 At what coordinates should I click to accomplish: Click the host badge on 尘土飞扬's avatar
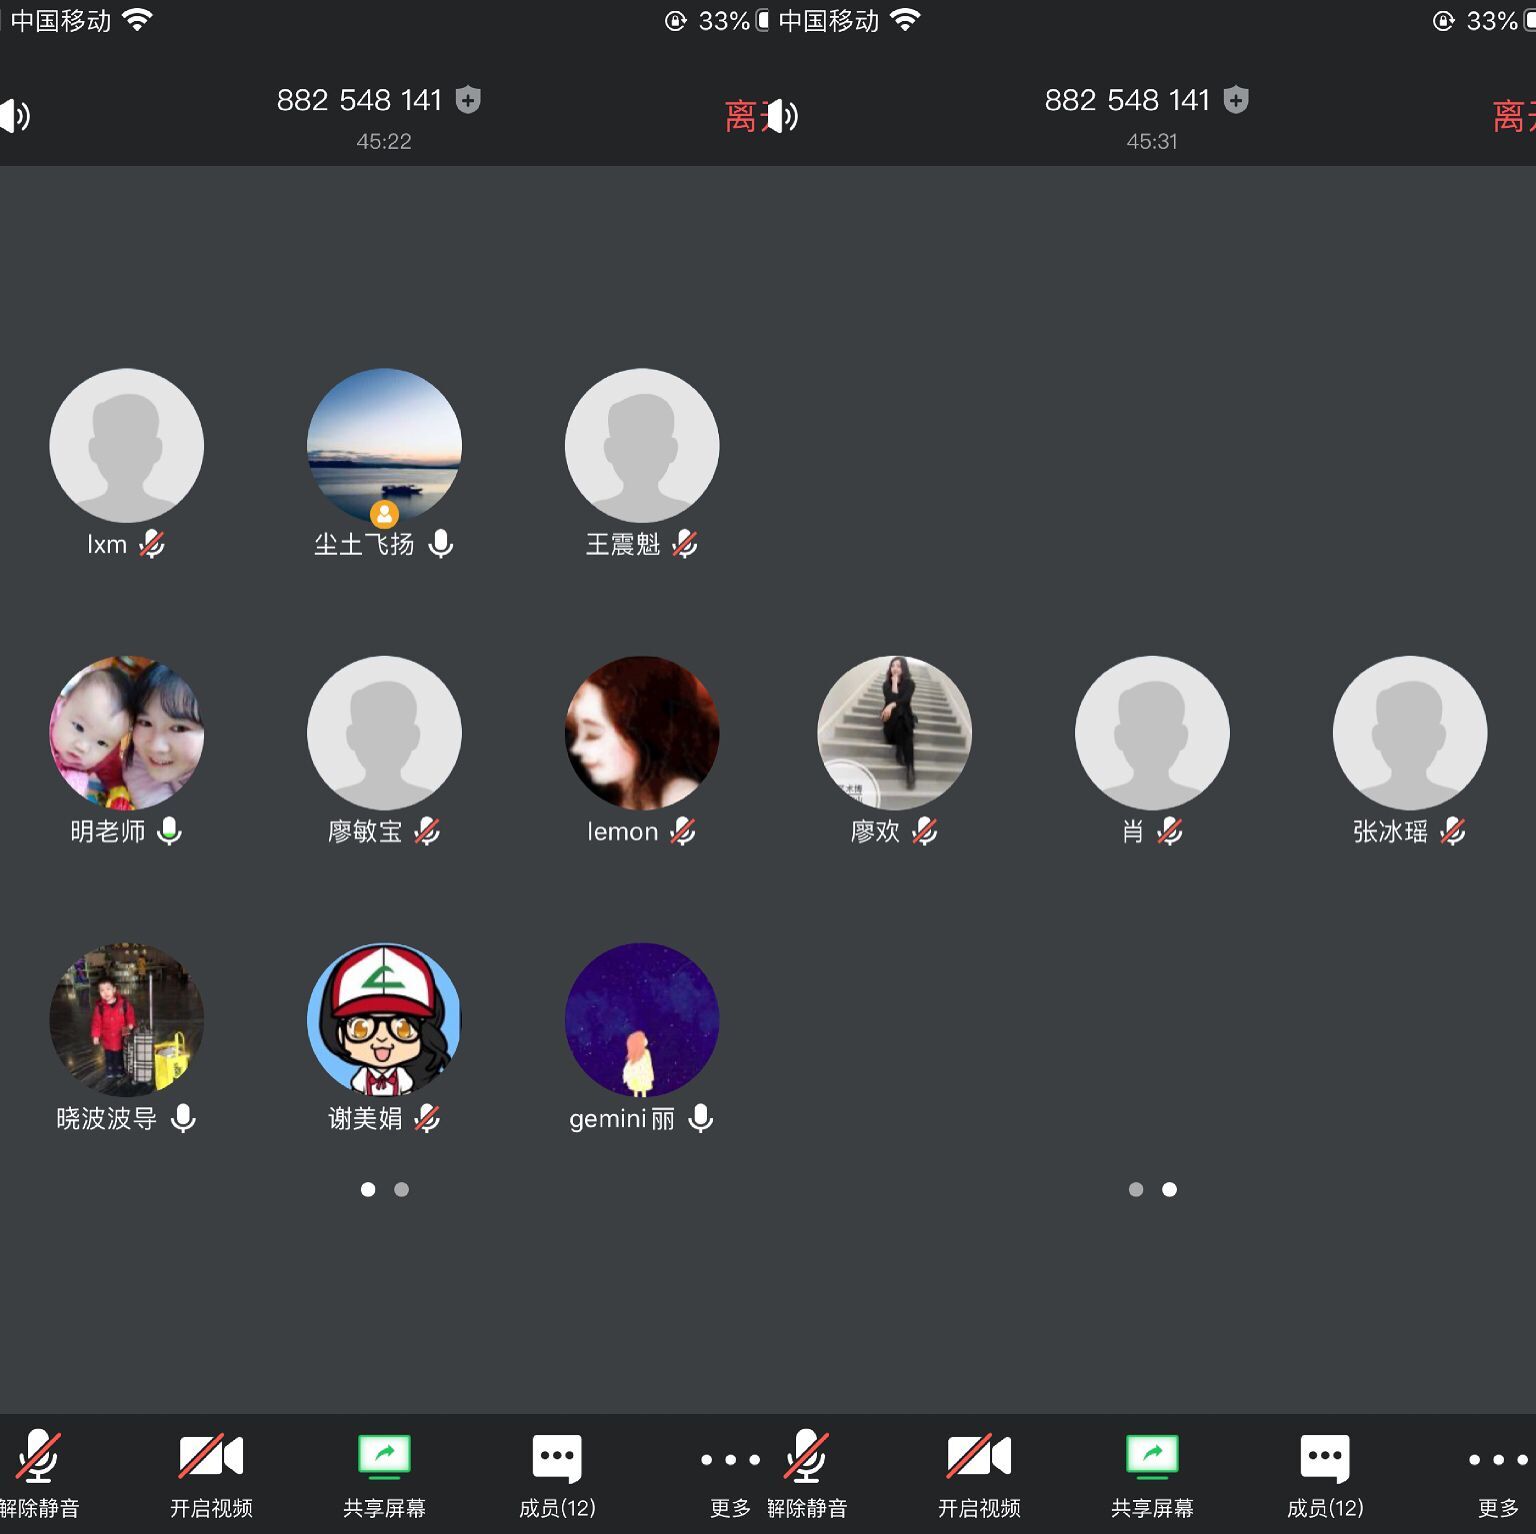click(x=384, y=514)
